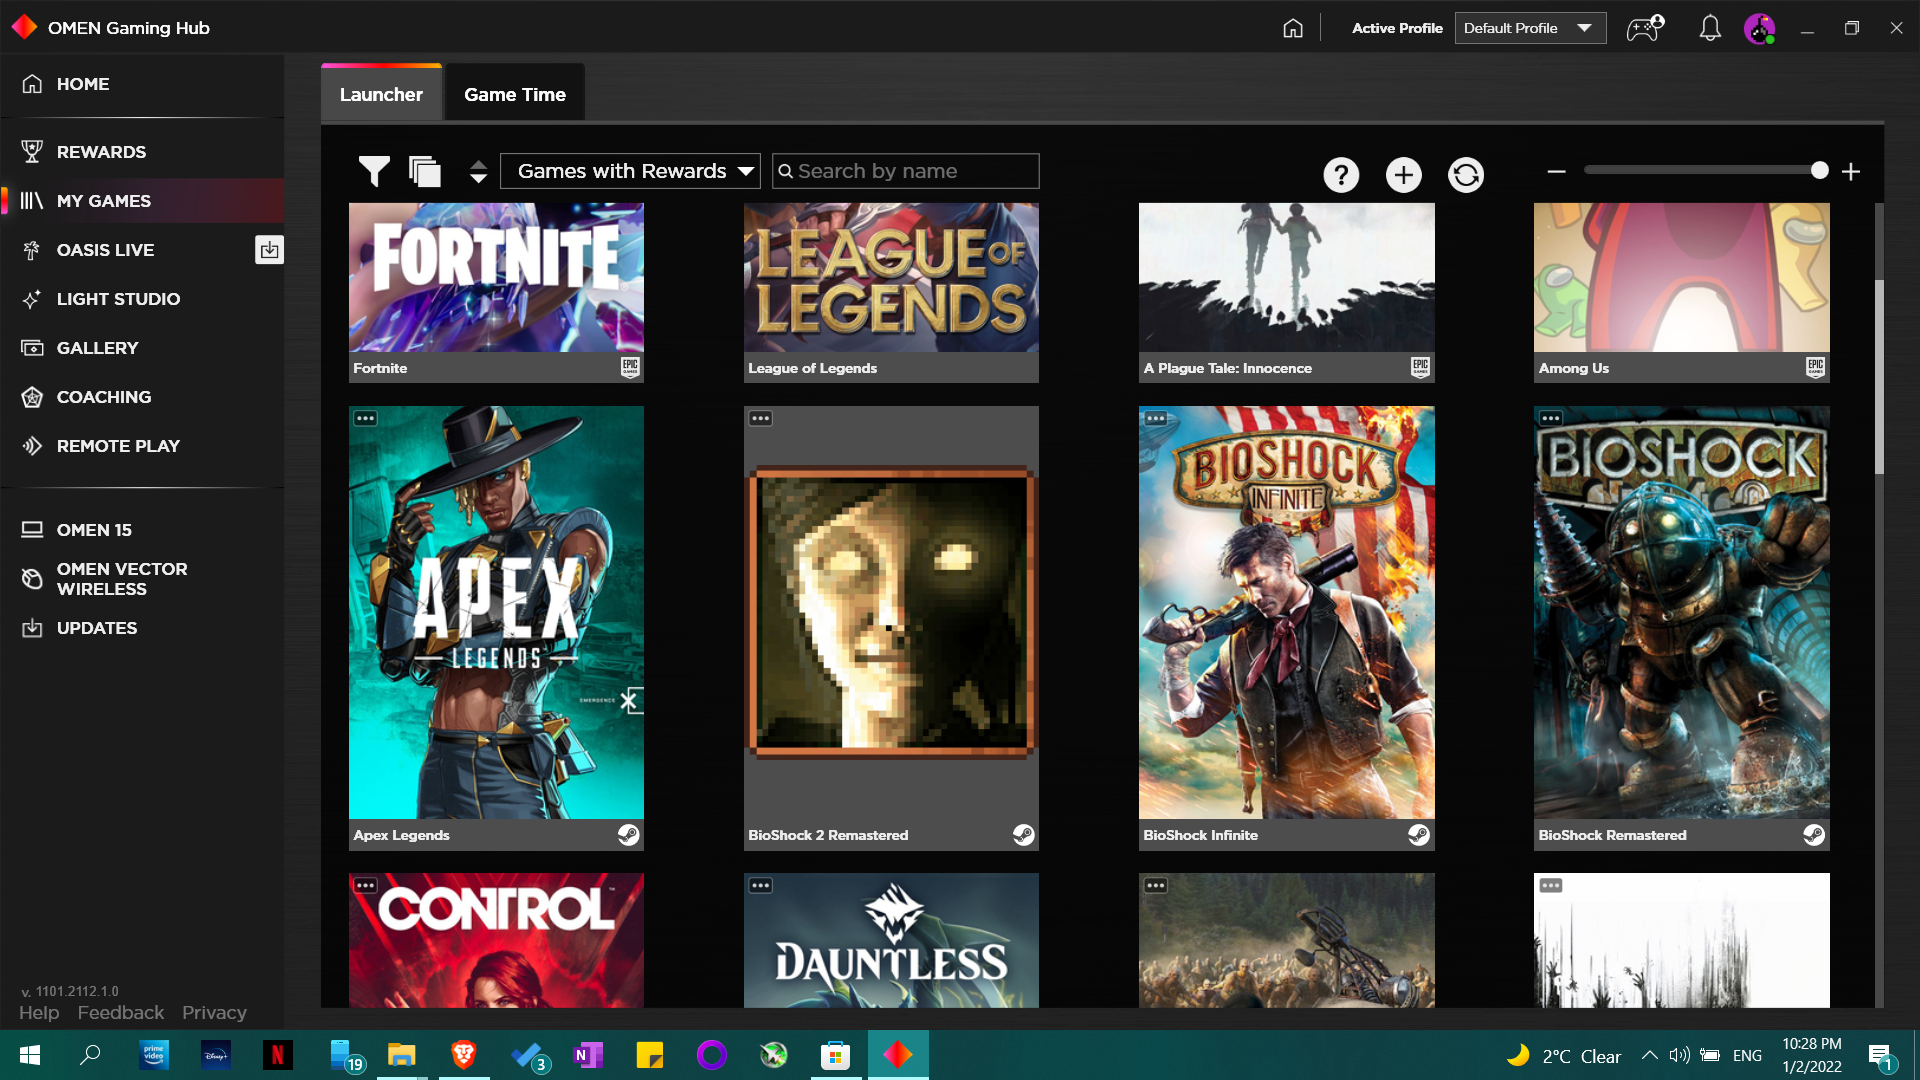Open the Games with Rewards dropdown
This screenshot has height=1080, width=1920.
[x=630, y=171]
